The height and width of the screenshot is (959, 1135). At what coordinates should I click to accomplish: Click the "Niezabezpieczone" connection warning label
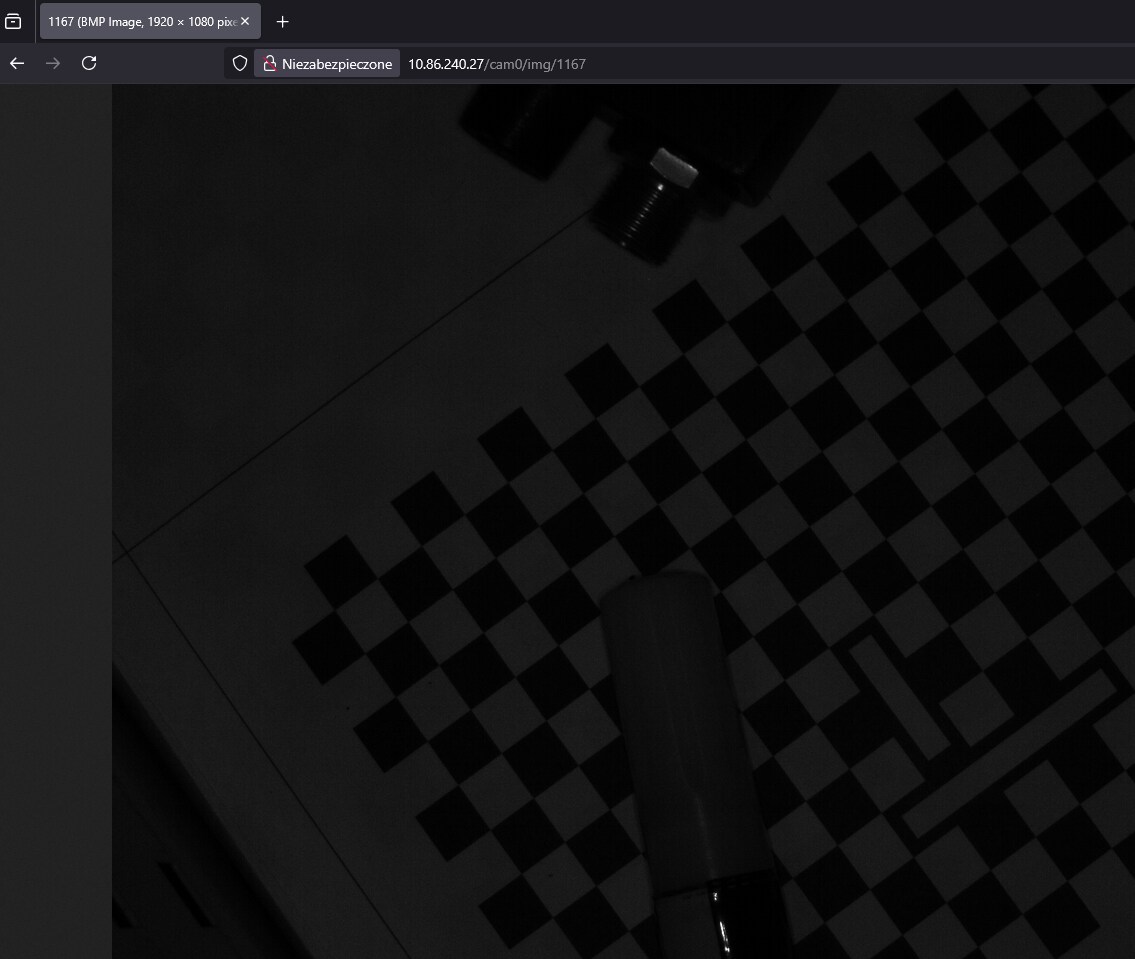click(336, 63)
